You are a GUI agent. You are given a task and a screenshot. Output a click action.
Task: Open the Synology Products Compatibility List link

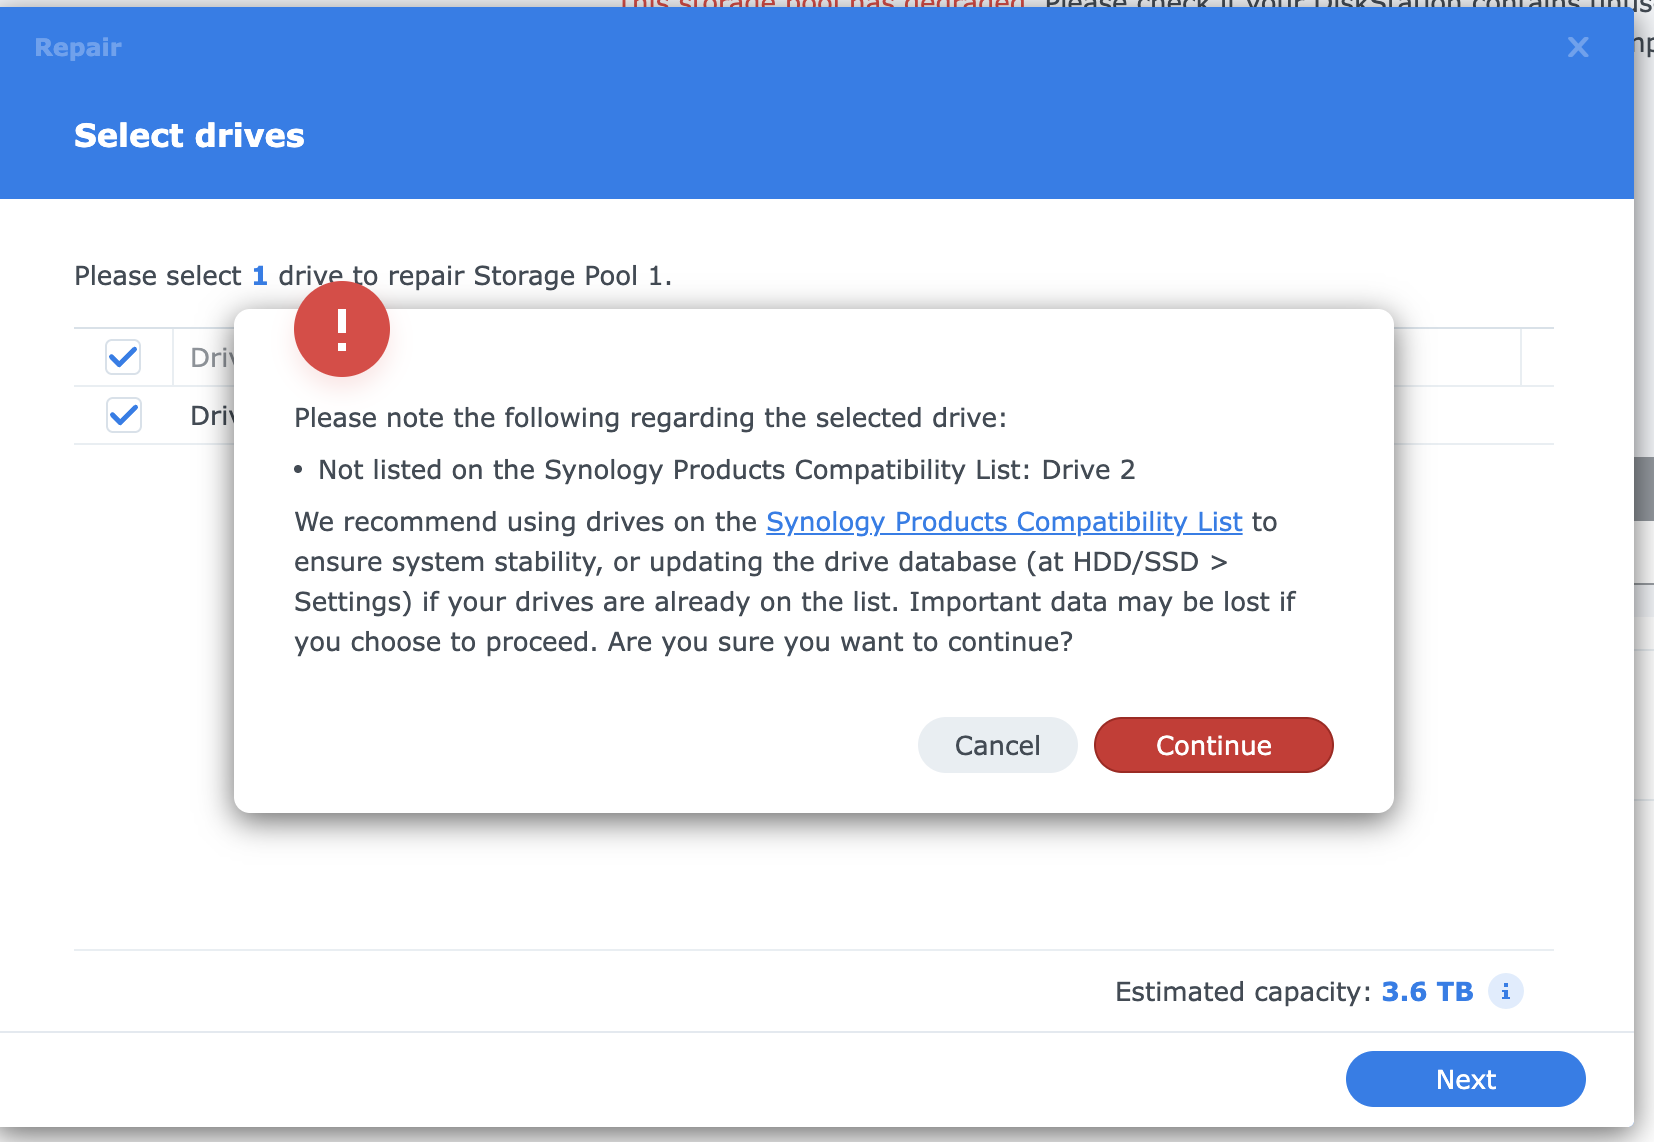[1003, 522]
